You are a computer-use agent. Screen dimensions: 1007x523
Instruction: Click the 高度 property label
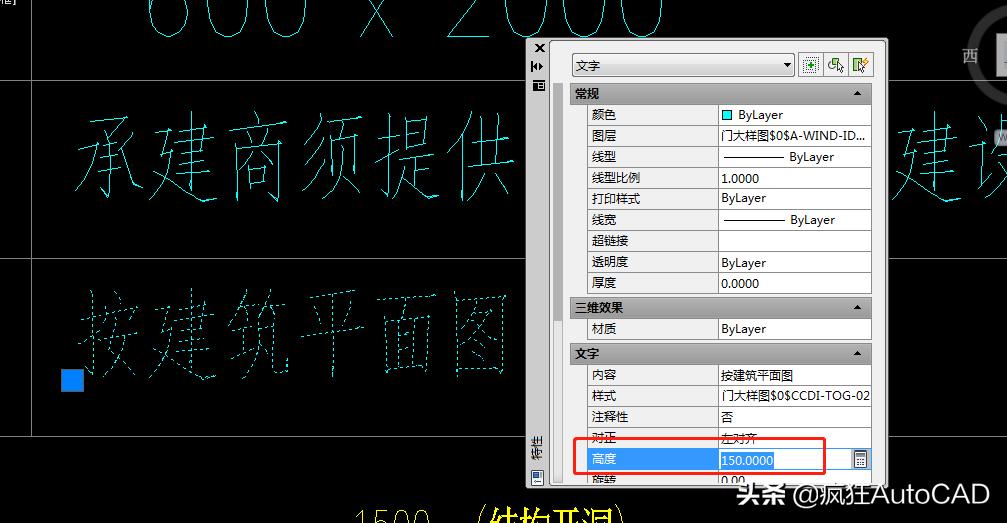pos(604,459)
